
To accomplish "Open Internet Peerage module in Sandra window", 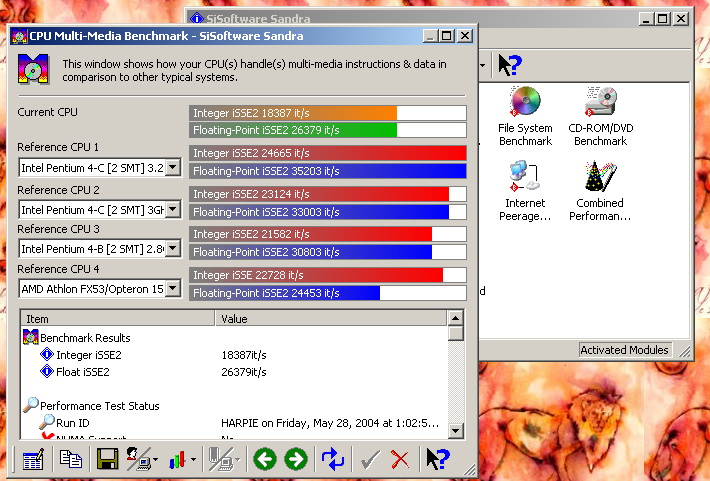I will (x=525, y=191).
